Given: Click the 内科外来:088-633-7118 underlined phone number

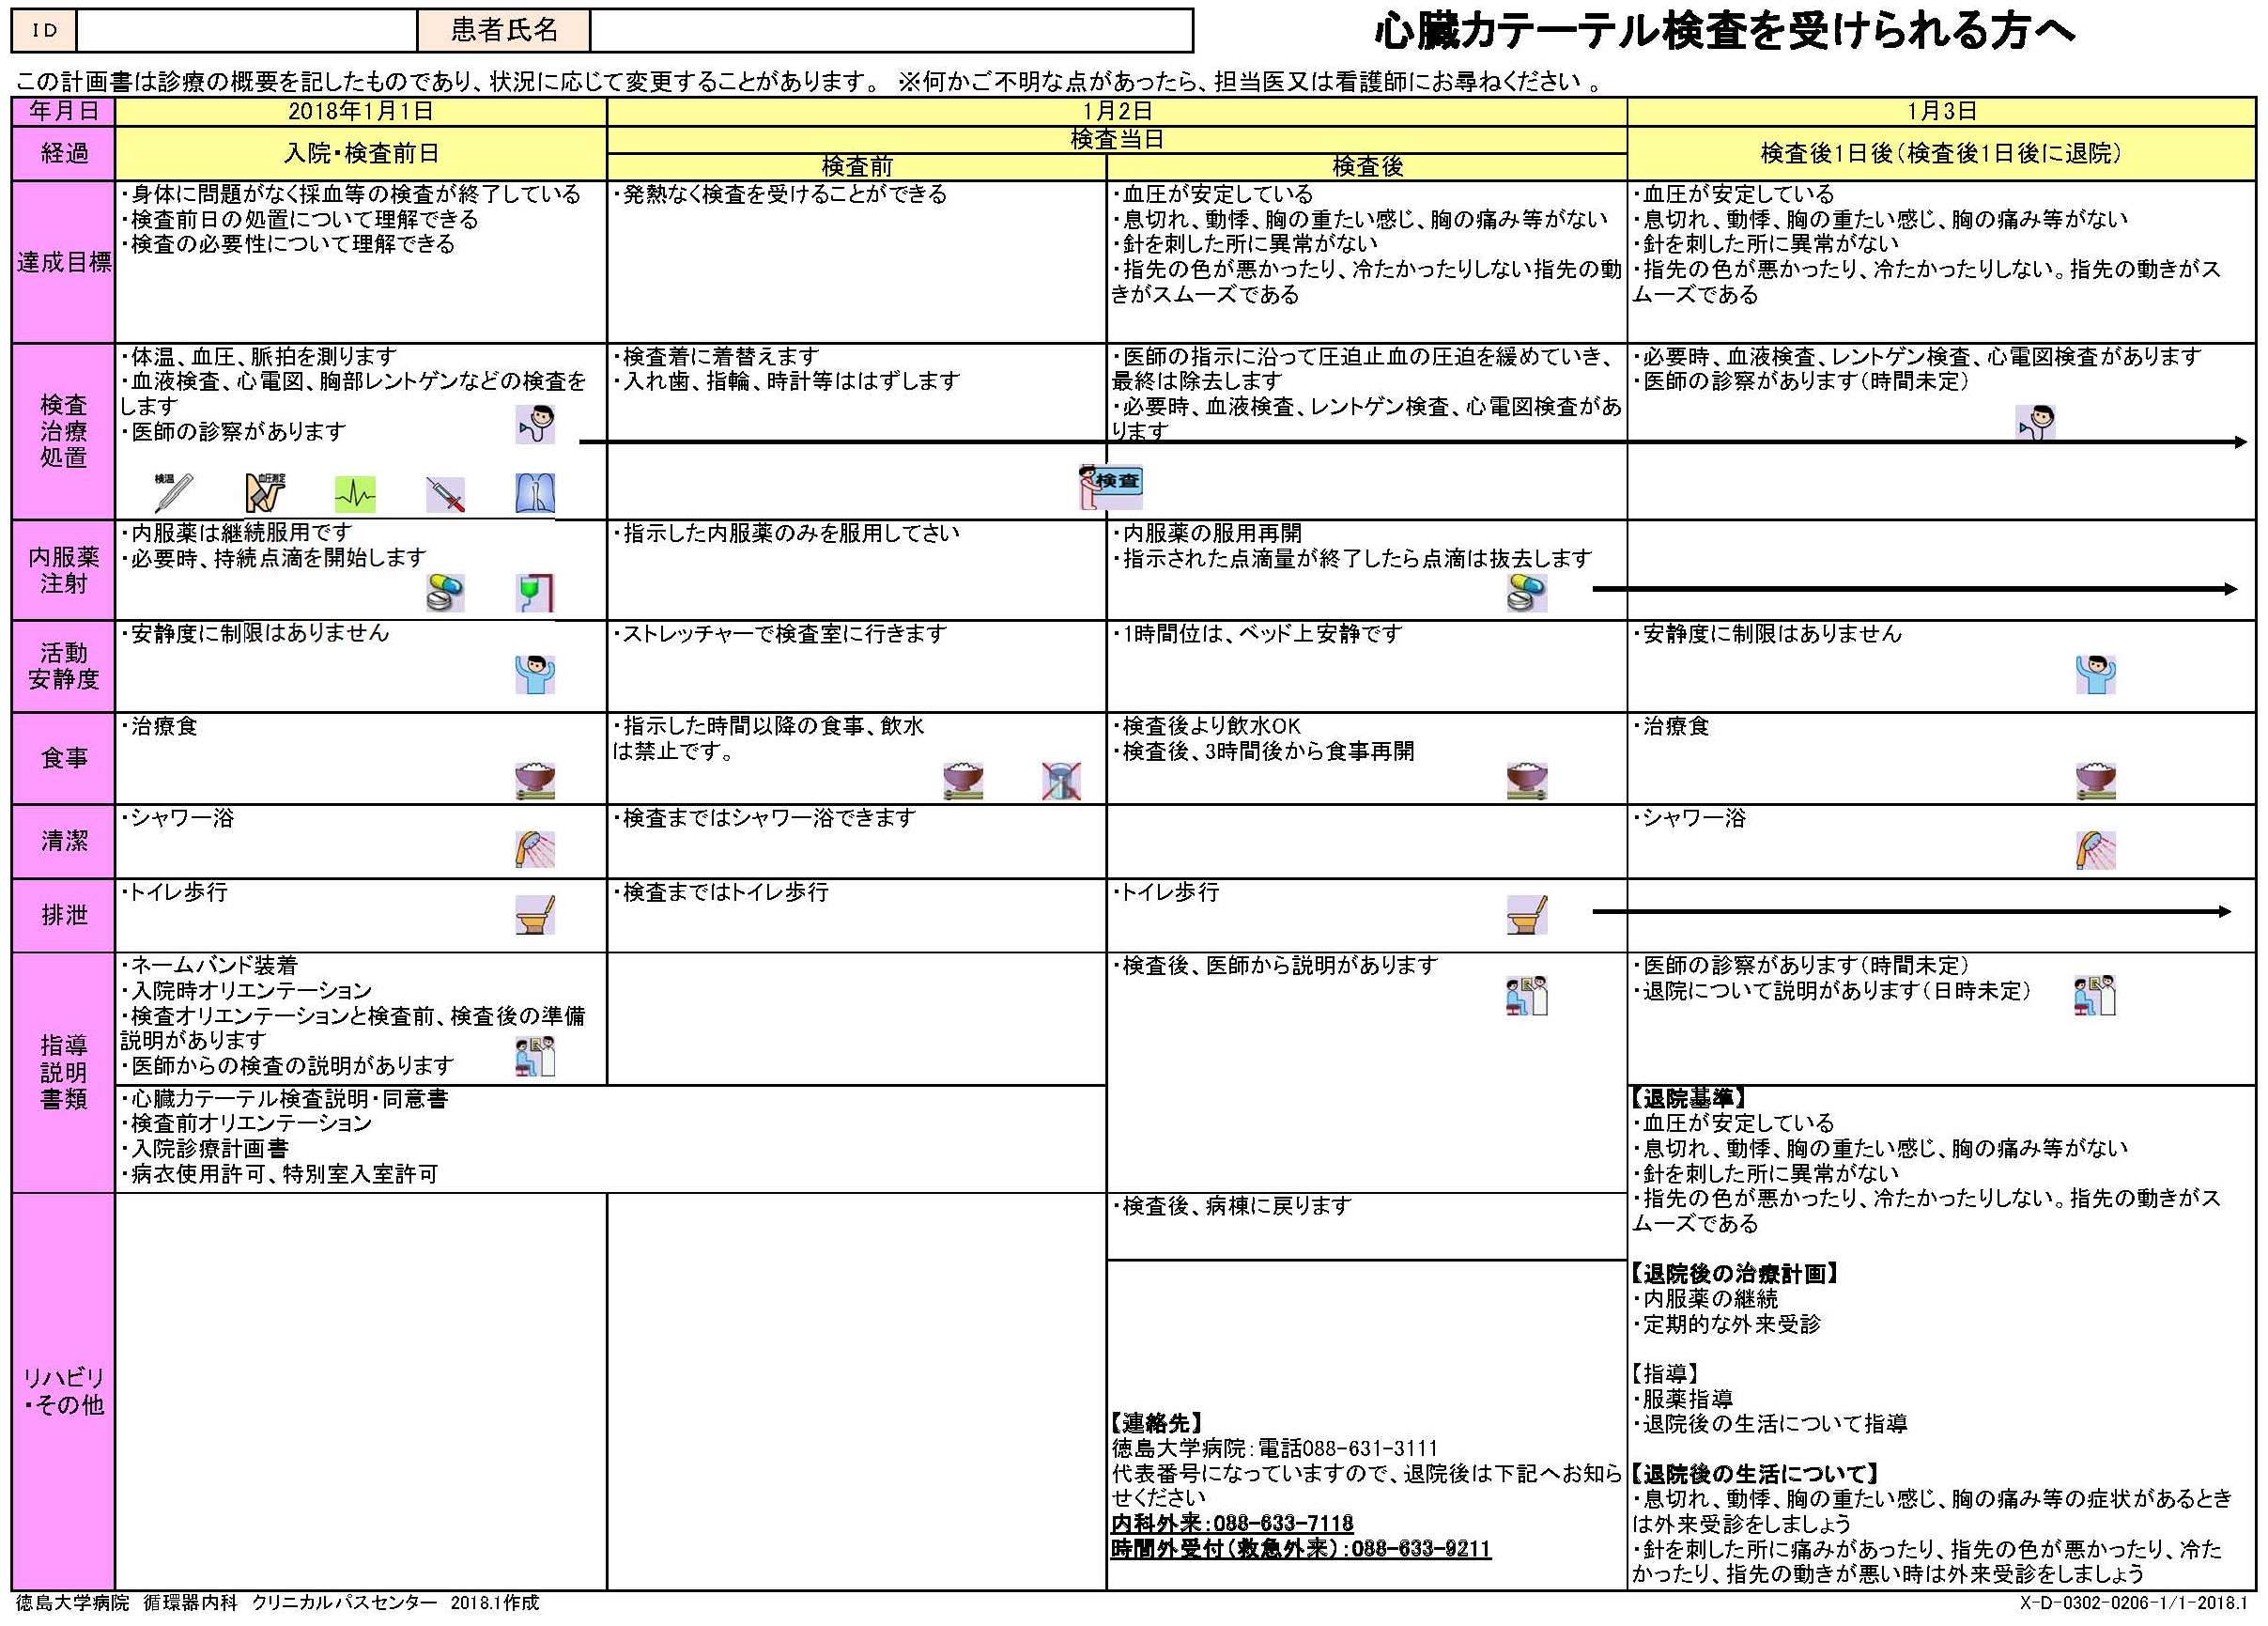Looking at the screenshot, I should tap(1232, 1522).
